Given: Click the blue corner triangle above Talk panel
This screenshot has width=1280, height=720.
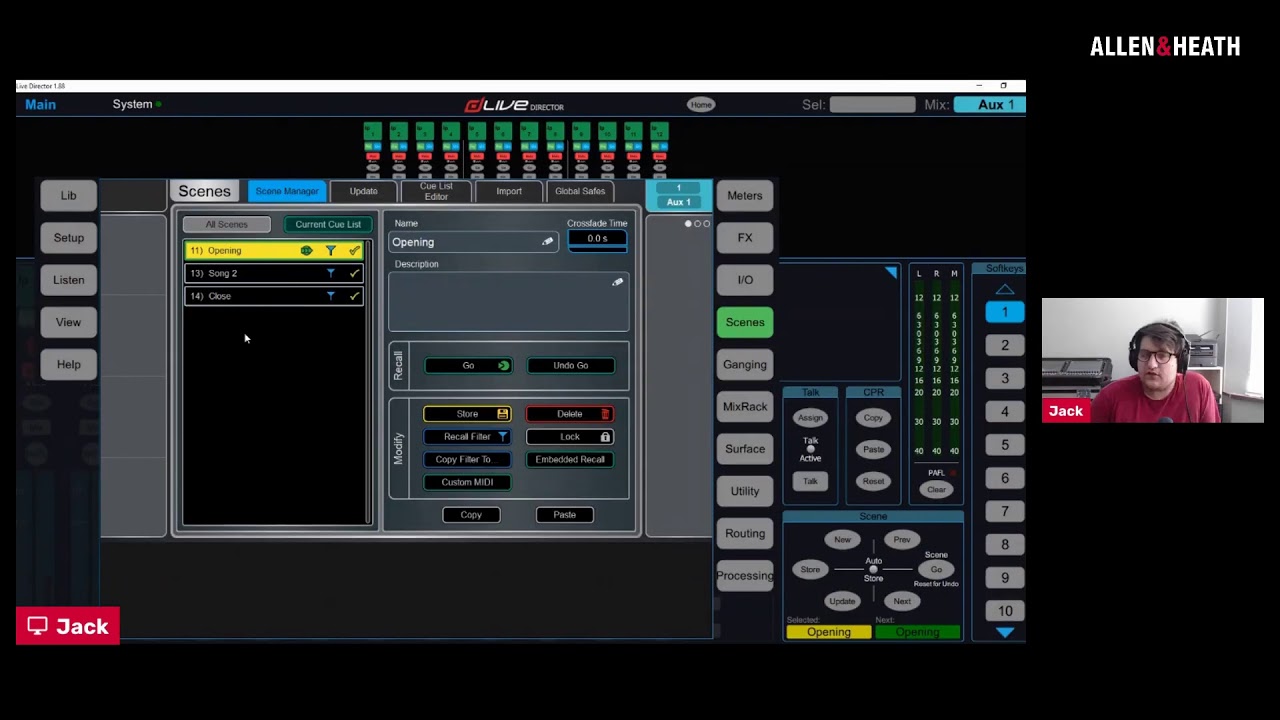Looking at the screenshot, I should point(891,272).
